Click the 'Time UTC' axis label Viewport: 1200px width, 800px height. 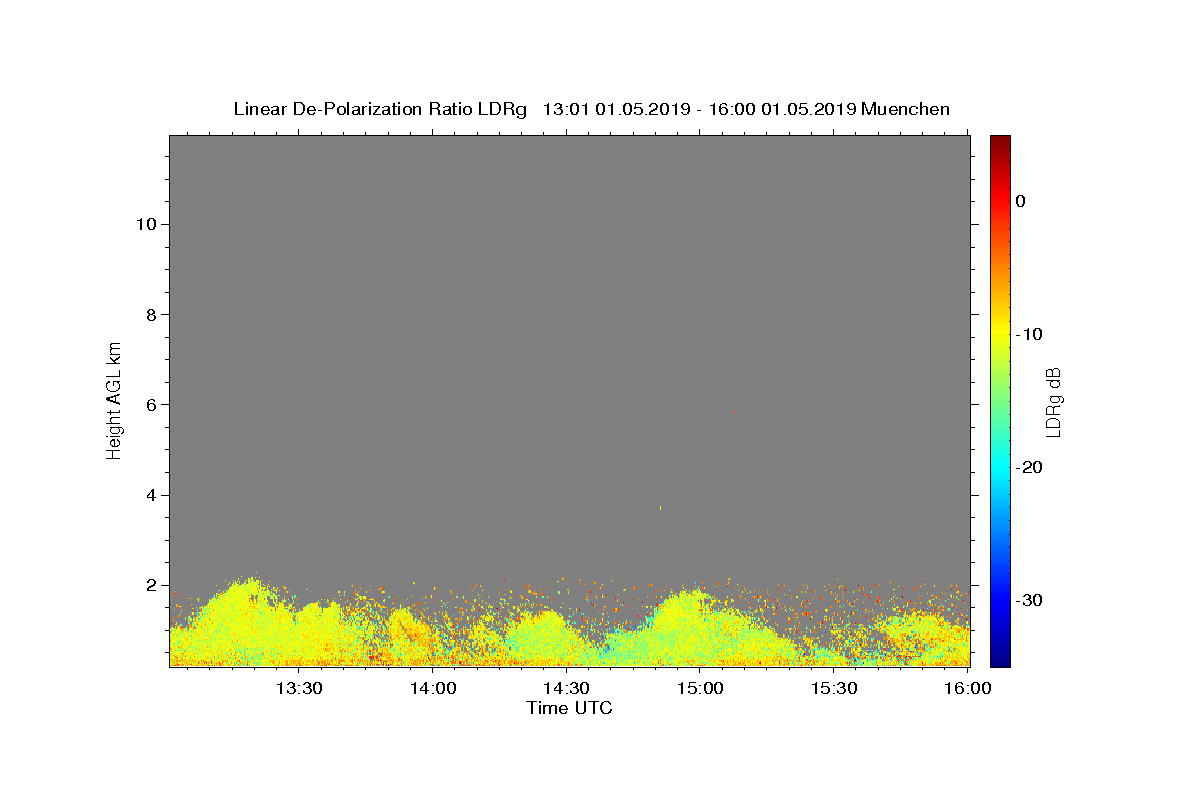pyautogui.click(x=569, y=708)
